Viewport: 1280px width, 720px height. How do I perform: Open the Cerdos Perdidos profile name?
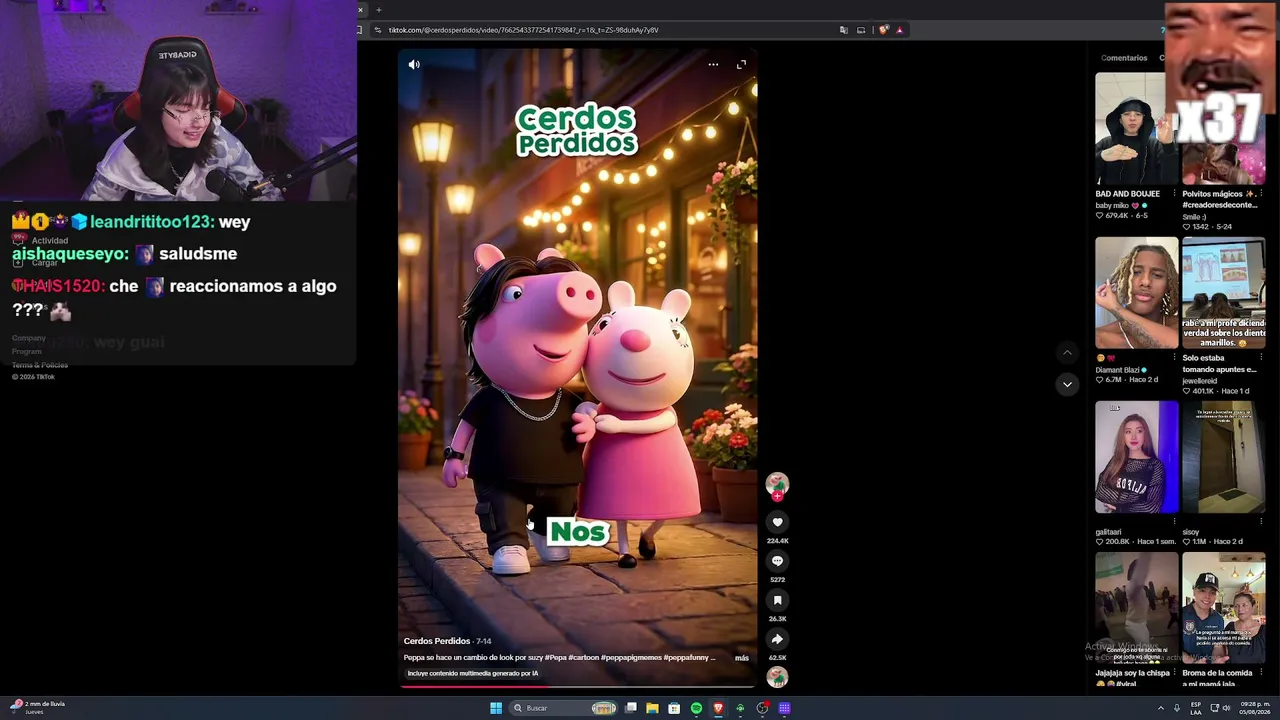pyautogui.click(x=437, y=641)
